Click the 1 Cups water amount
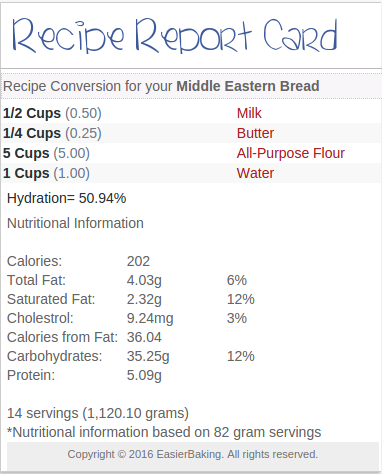382x474 pixels. pos(26,173)
